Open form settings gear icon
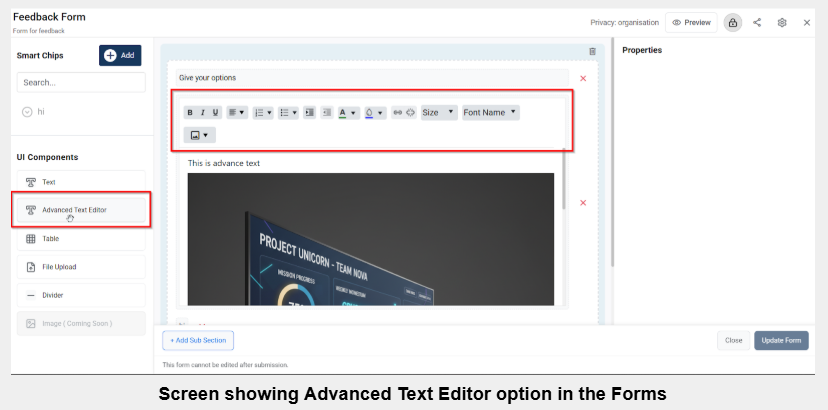 pos(782,22)
